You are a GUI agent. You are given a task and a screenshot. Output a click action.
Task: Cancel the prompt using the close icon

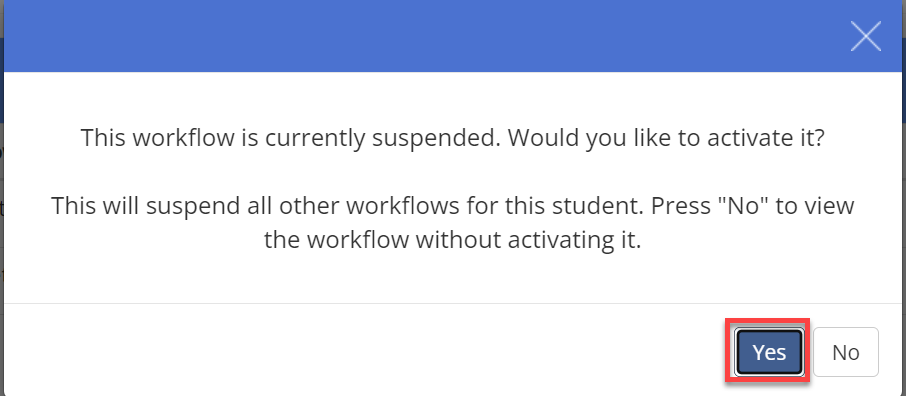click(866, 36)
